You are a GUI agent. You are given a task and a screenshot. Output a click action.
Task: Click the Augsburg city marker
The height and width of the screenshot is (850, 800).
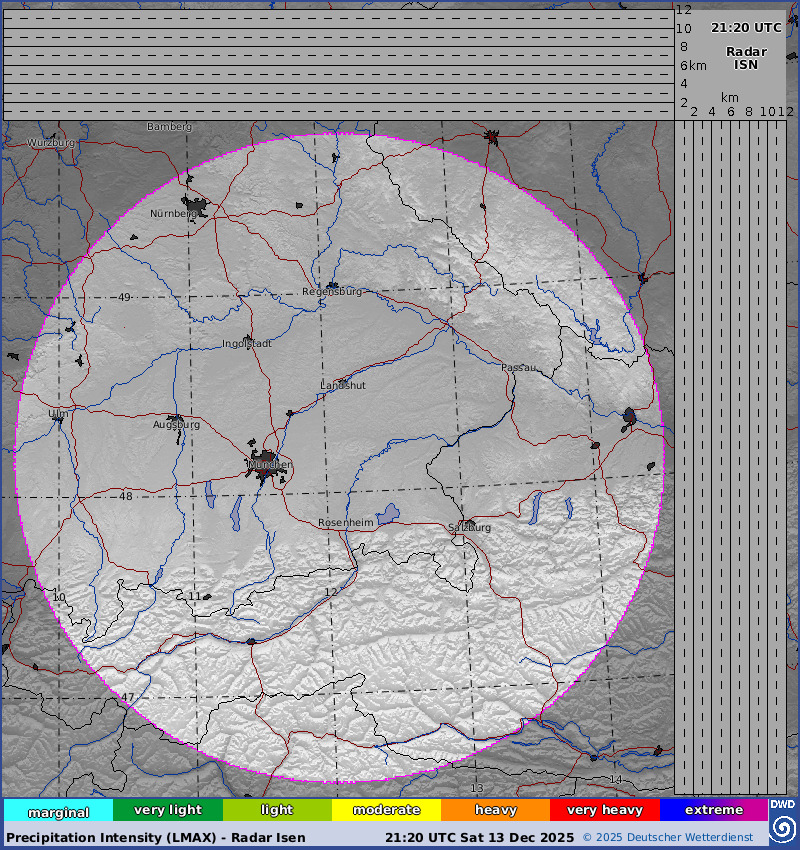pos(175,420)
